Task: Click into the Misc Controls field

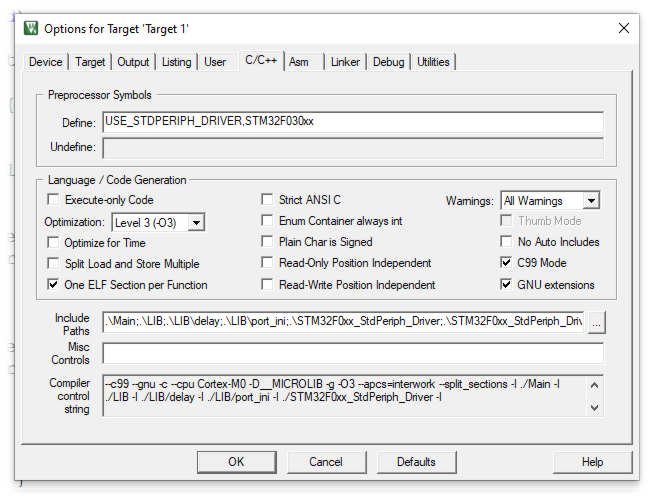Action: [x=353, y=353]
